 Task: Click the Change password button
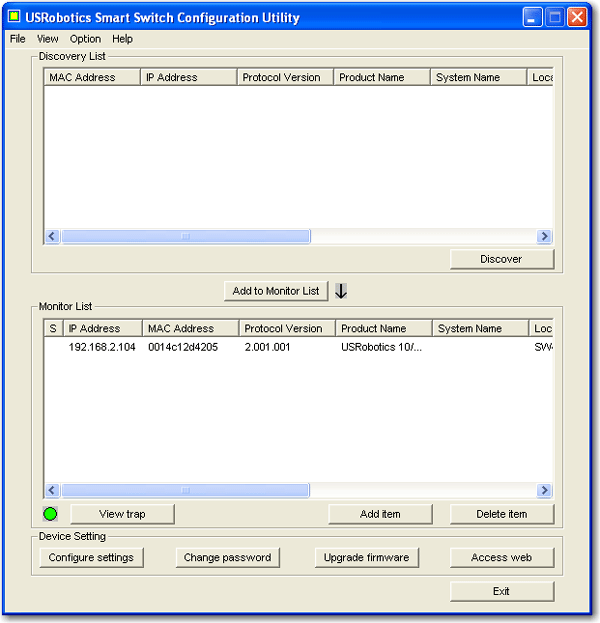pos(228,557)
